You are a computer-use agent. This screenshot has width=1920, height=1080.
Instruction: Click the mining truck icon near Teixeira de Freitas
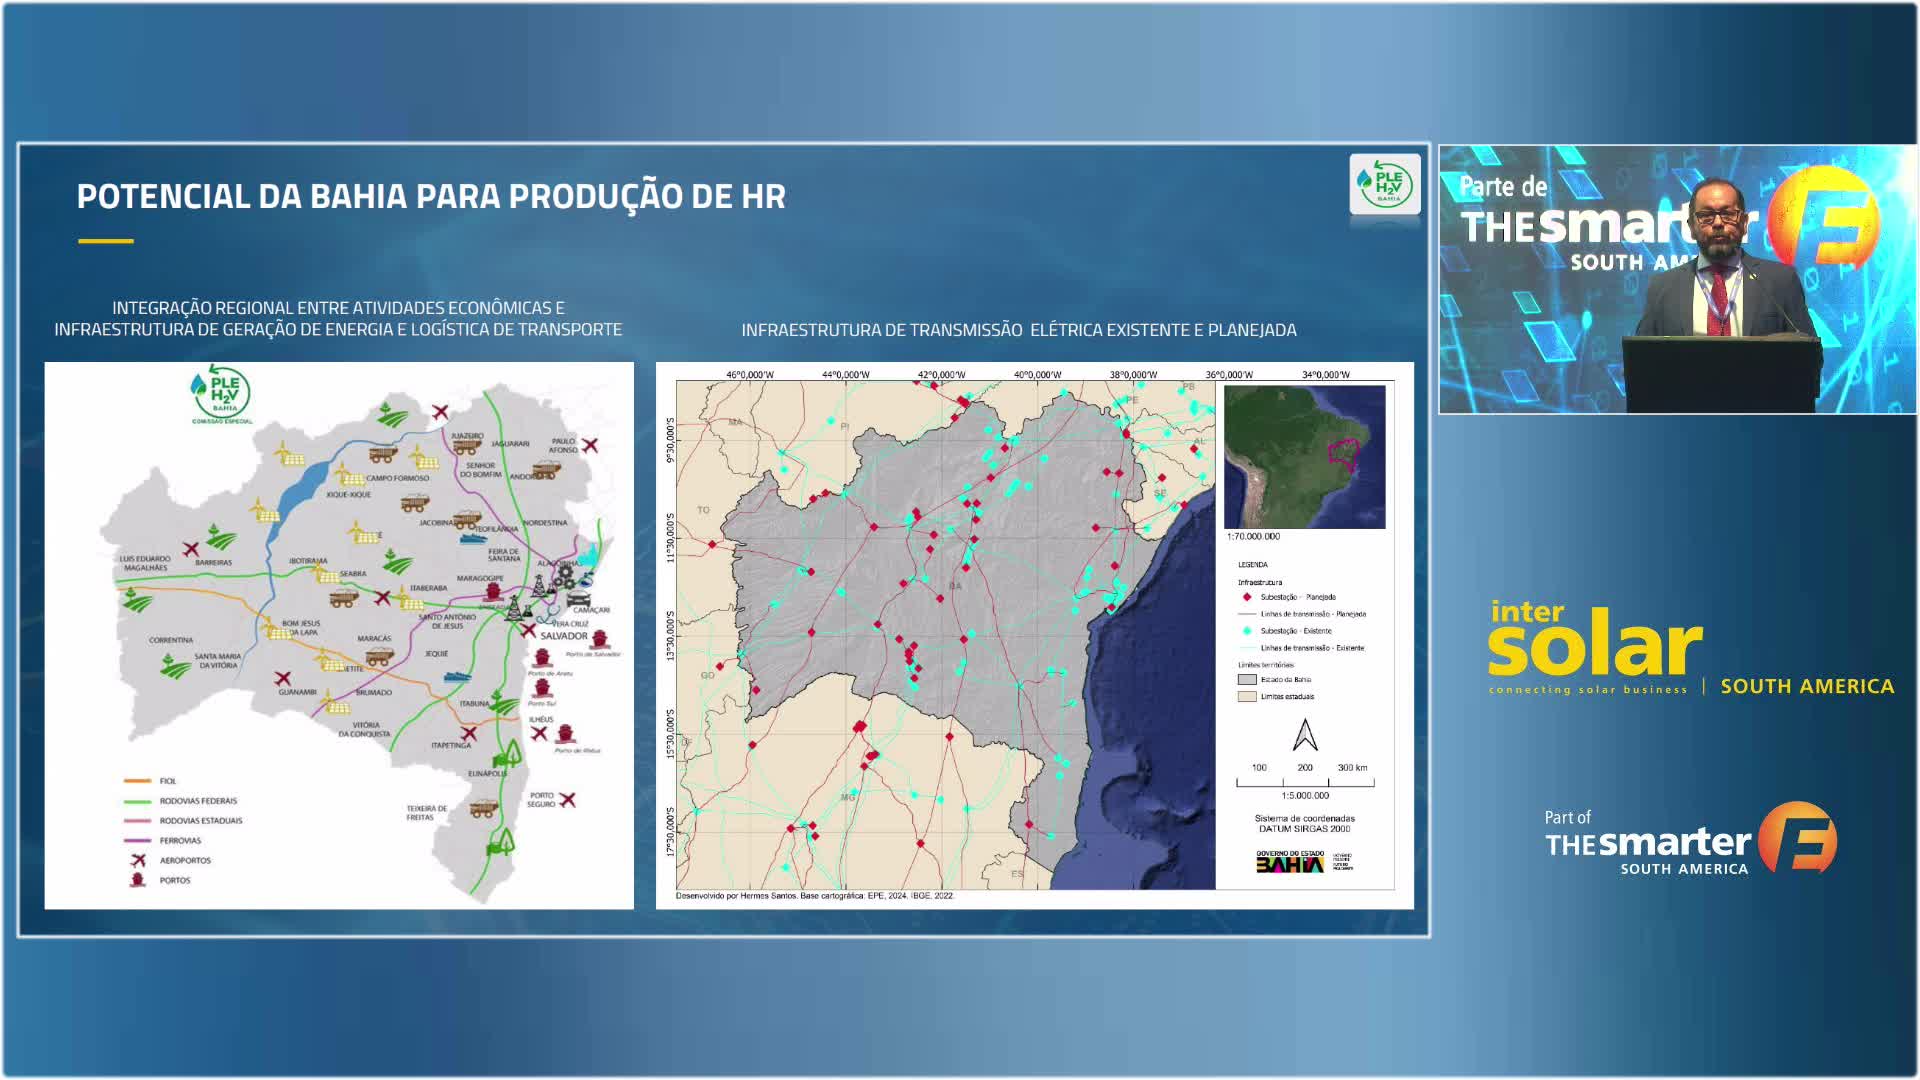click(x=483, y=808)
